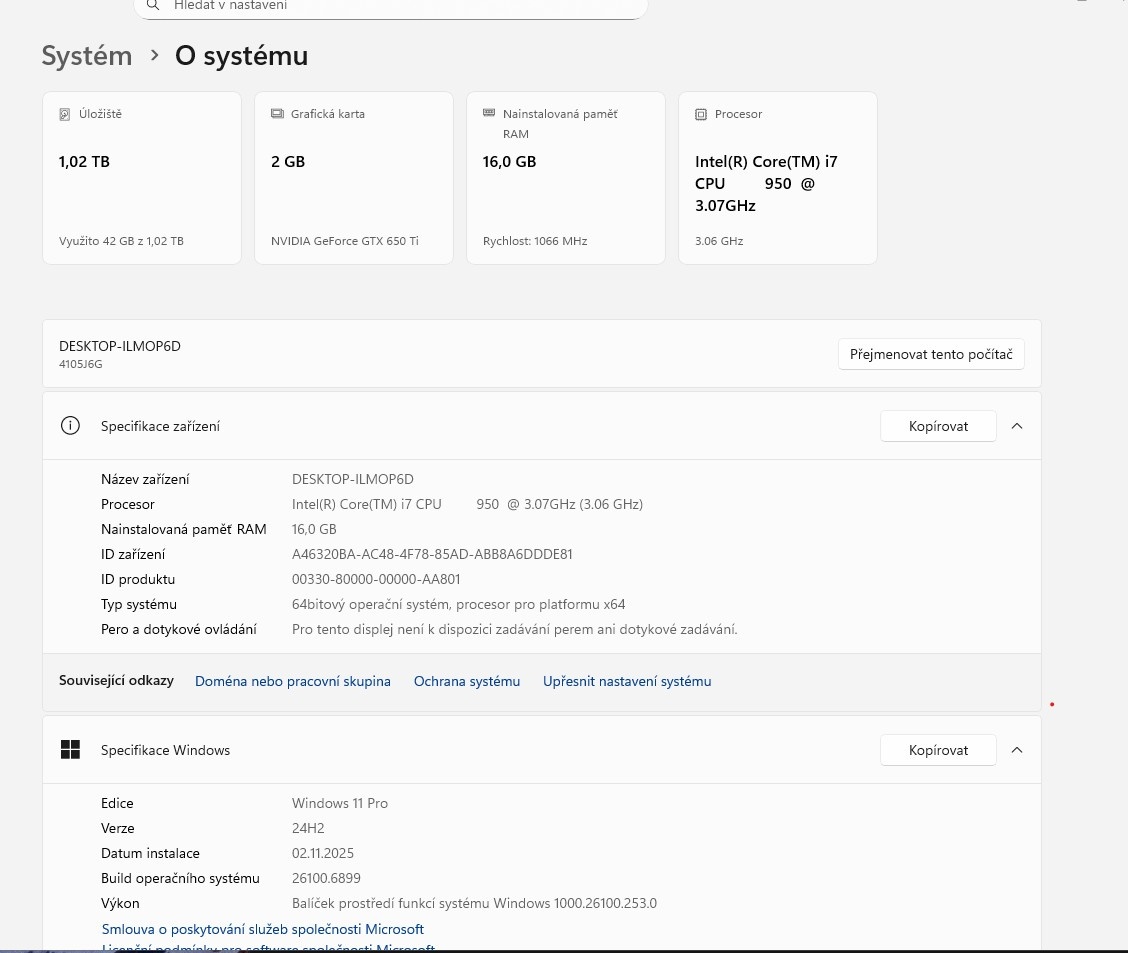Click the Grafická karta icon

(277, 114)
